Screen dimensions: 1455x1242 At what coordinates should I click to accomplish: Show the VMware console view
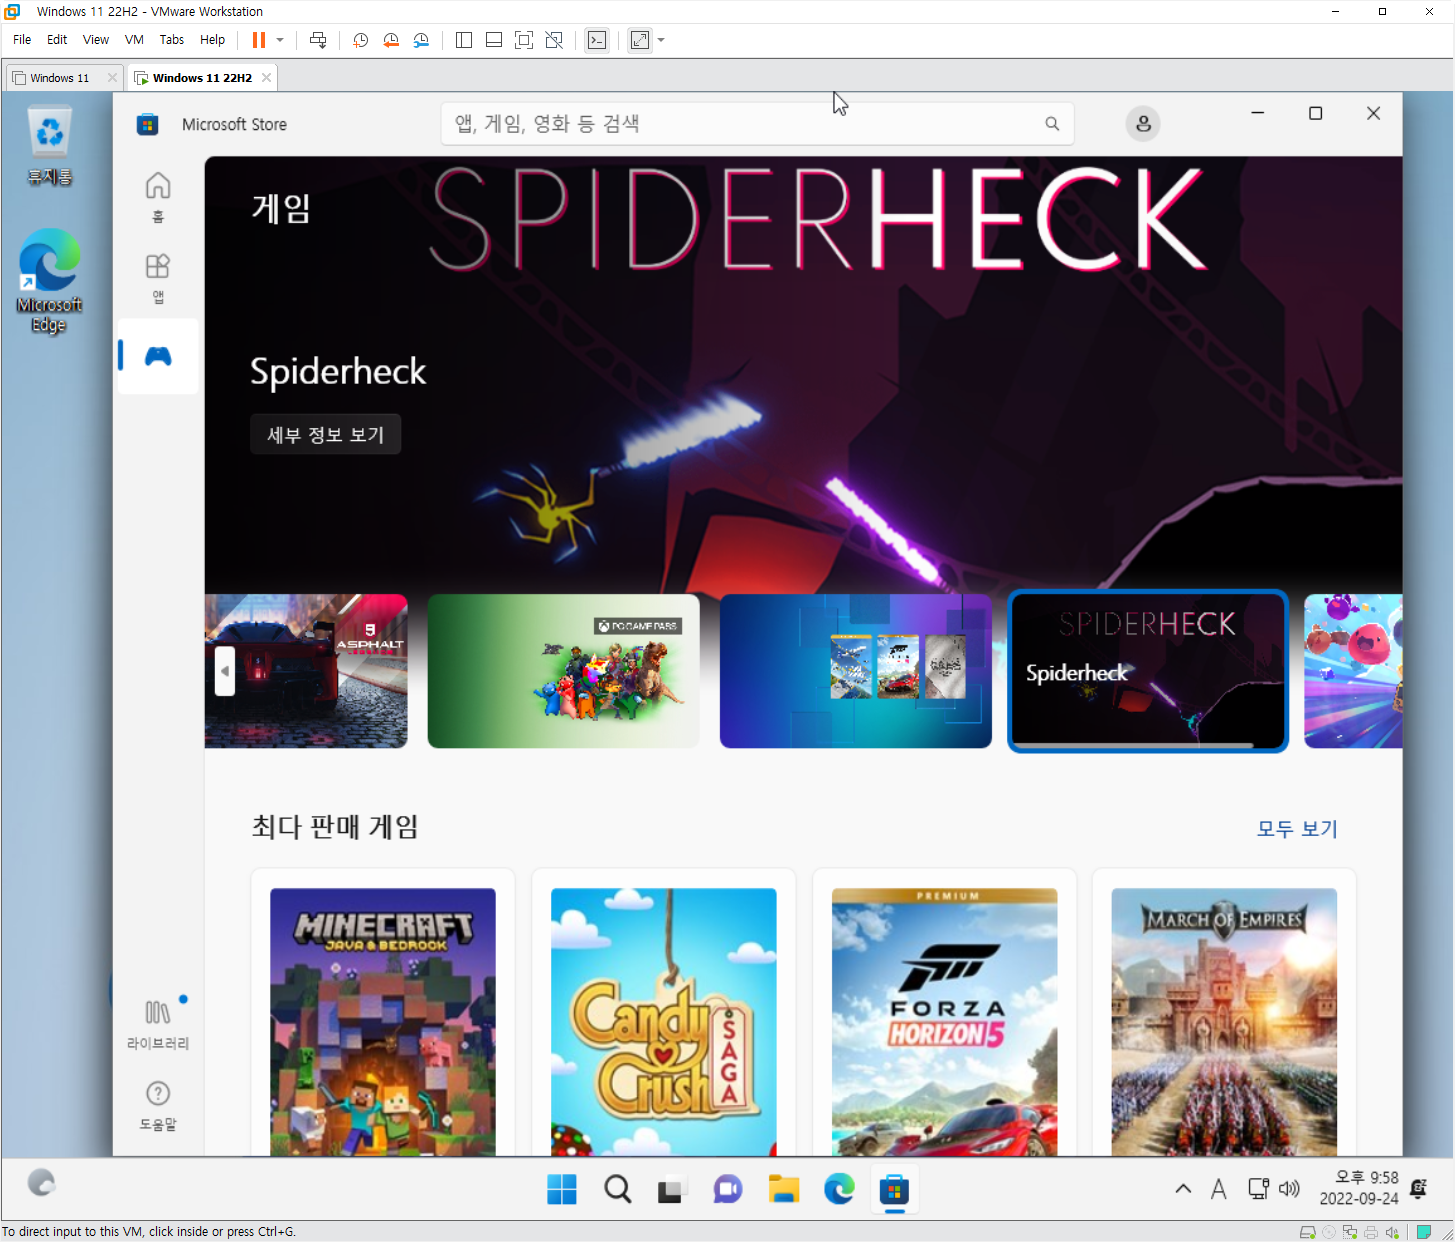click(597, 40)
